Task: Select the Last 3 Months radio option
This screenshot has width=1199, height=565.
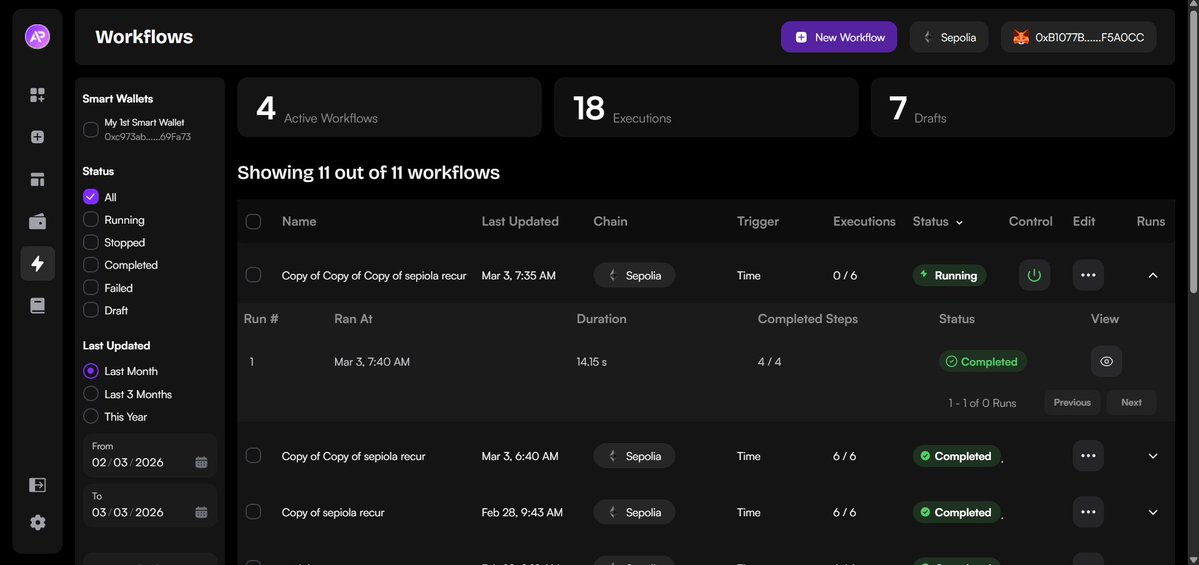Action: [x=90, y=394]
